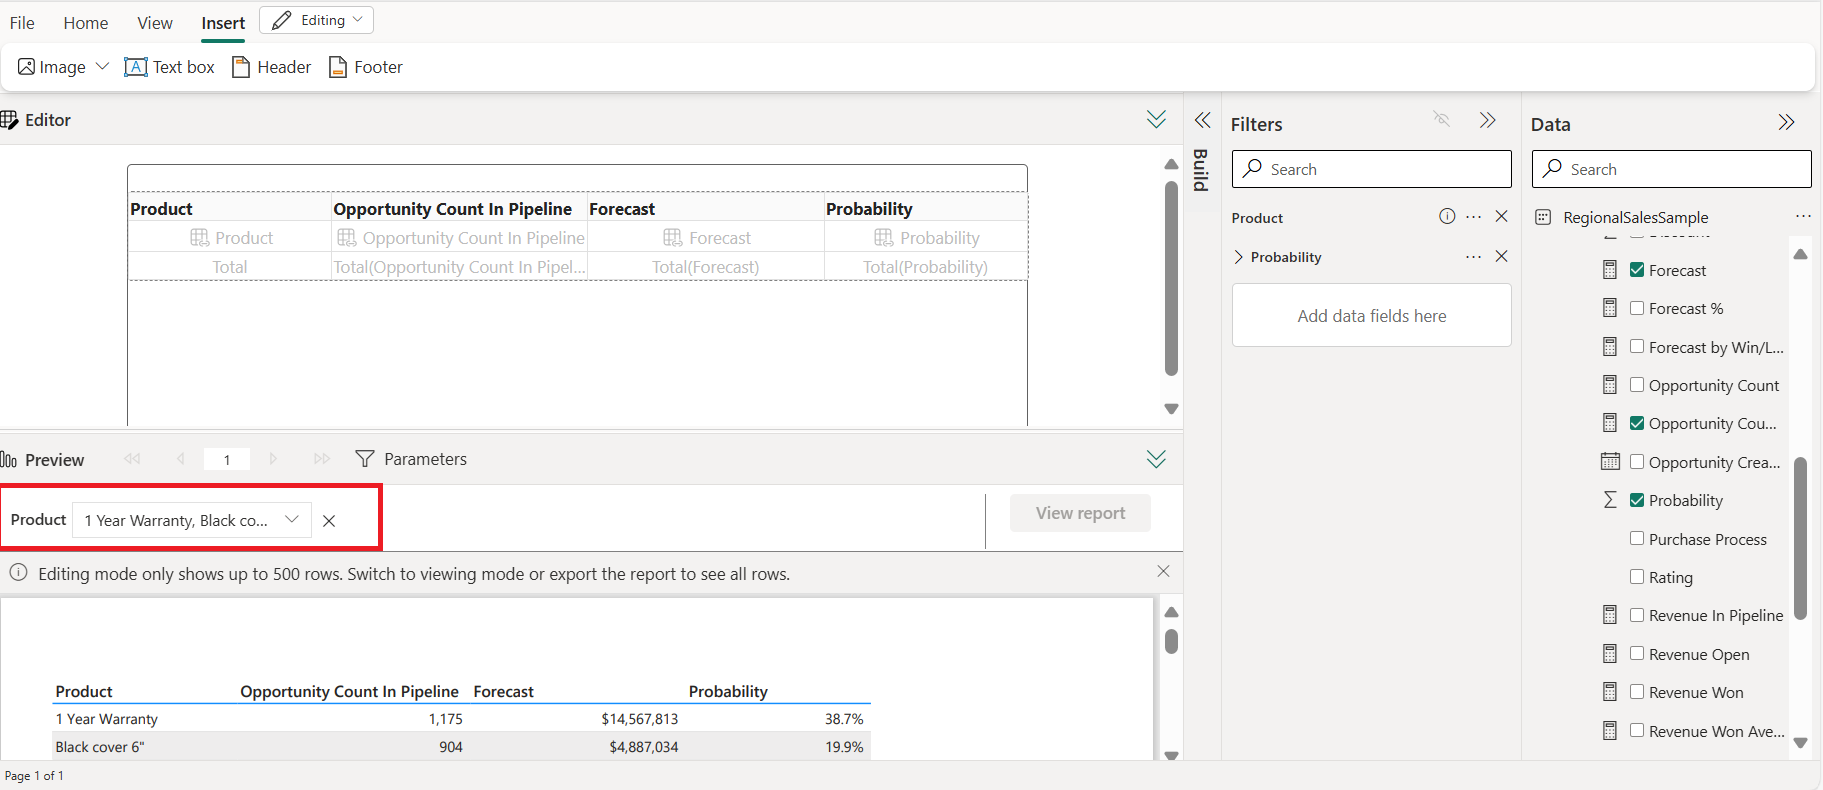Collapse the Data pane with double arrows
Screen dimensions: 1823x790
pyautogui.click(x=1786, y=123)
